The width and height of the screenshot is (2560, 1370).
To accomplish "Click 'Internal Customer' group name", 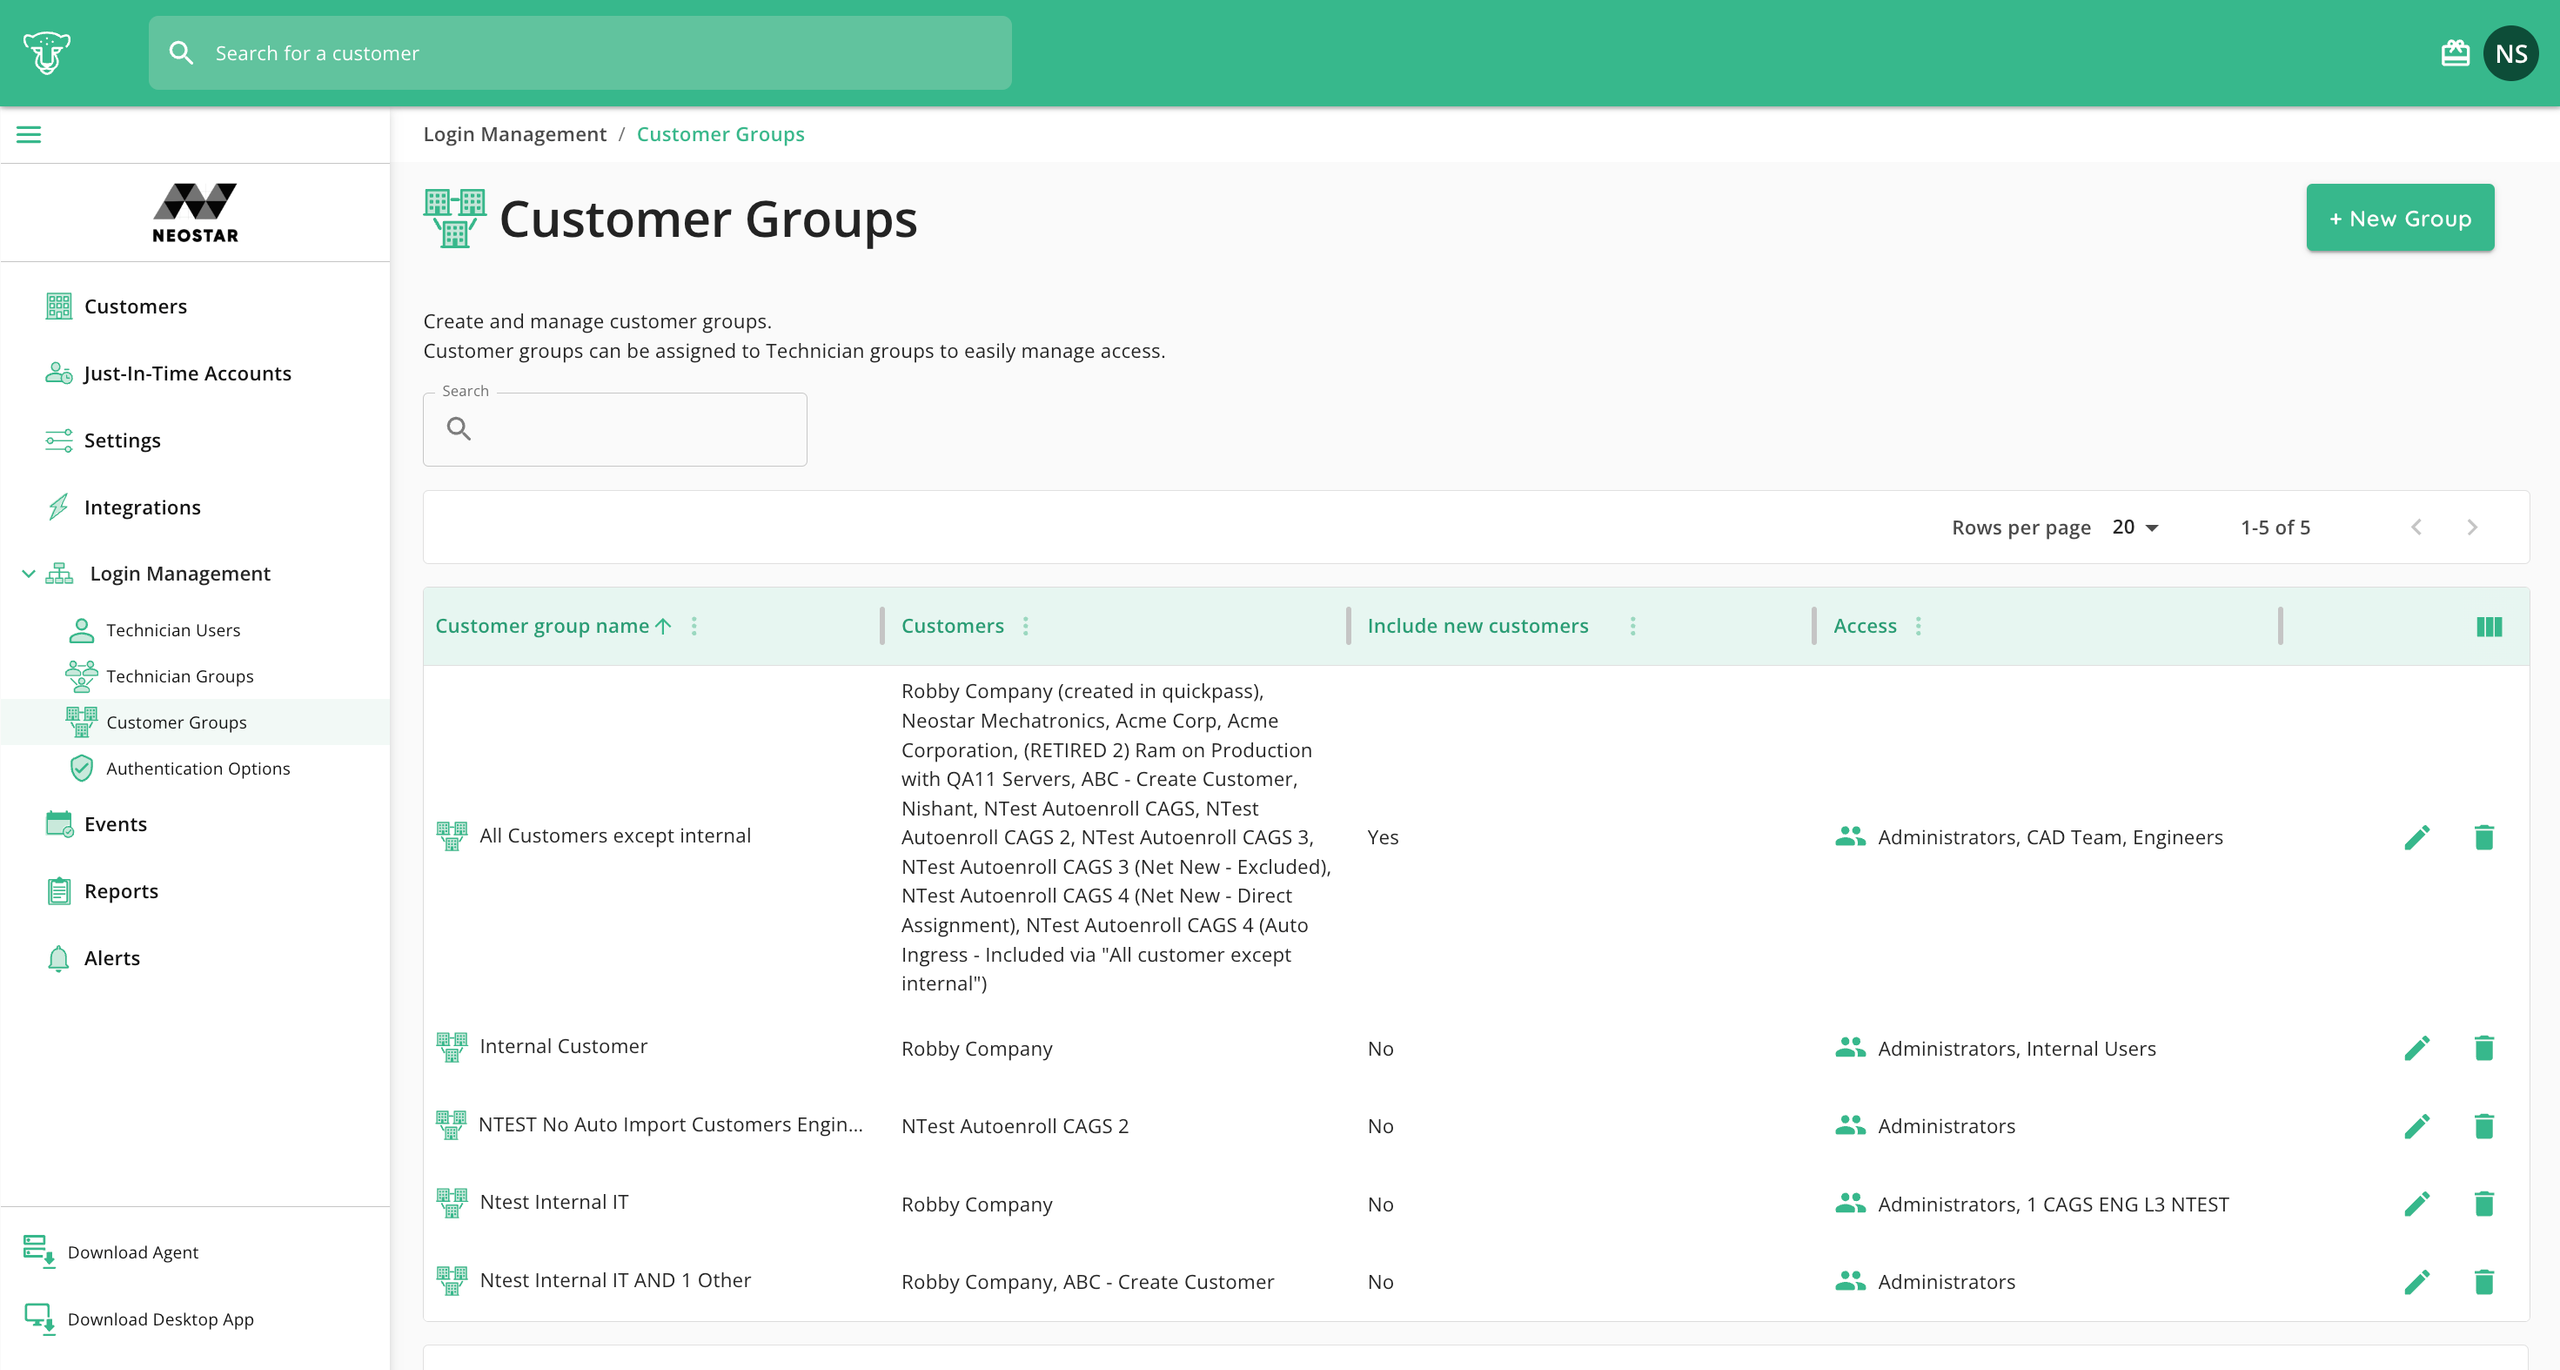I will (563, 1046).
